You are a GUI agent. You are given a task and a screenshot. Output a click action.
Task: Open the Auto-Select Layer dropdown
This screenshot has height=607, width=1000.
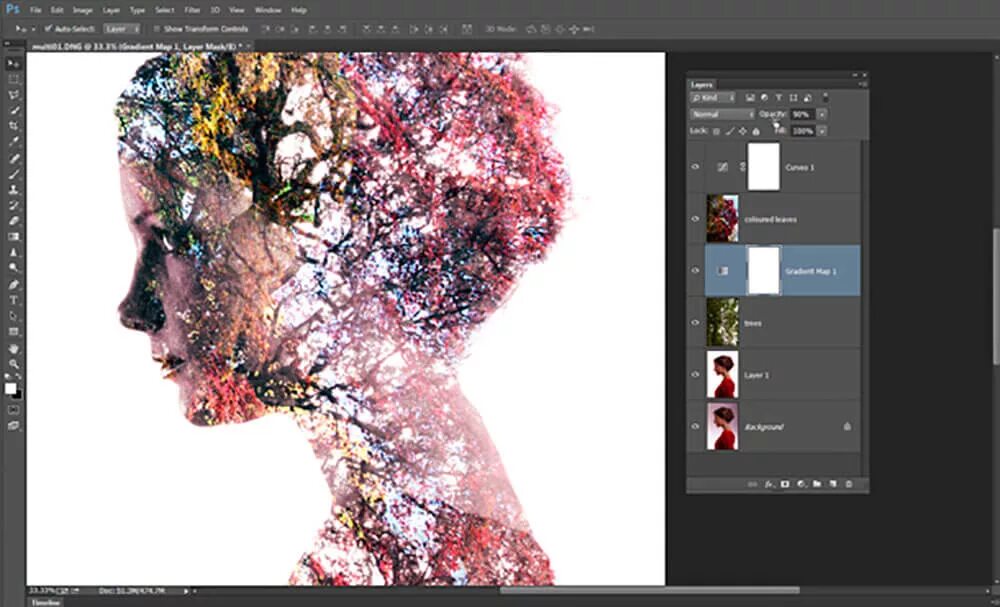coord(122,29)
